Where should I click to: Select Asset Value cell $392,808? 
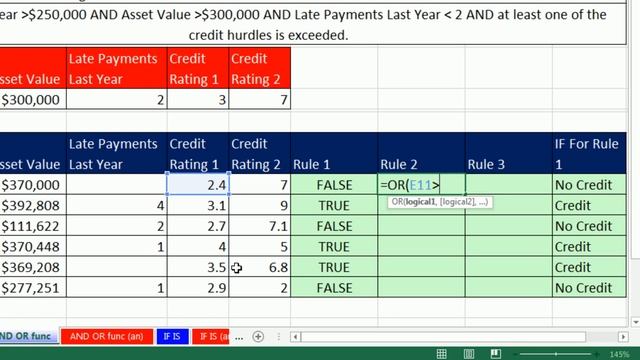(33, 205)
